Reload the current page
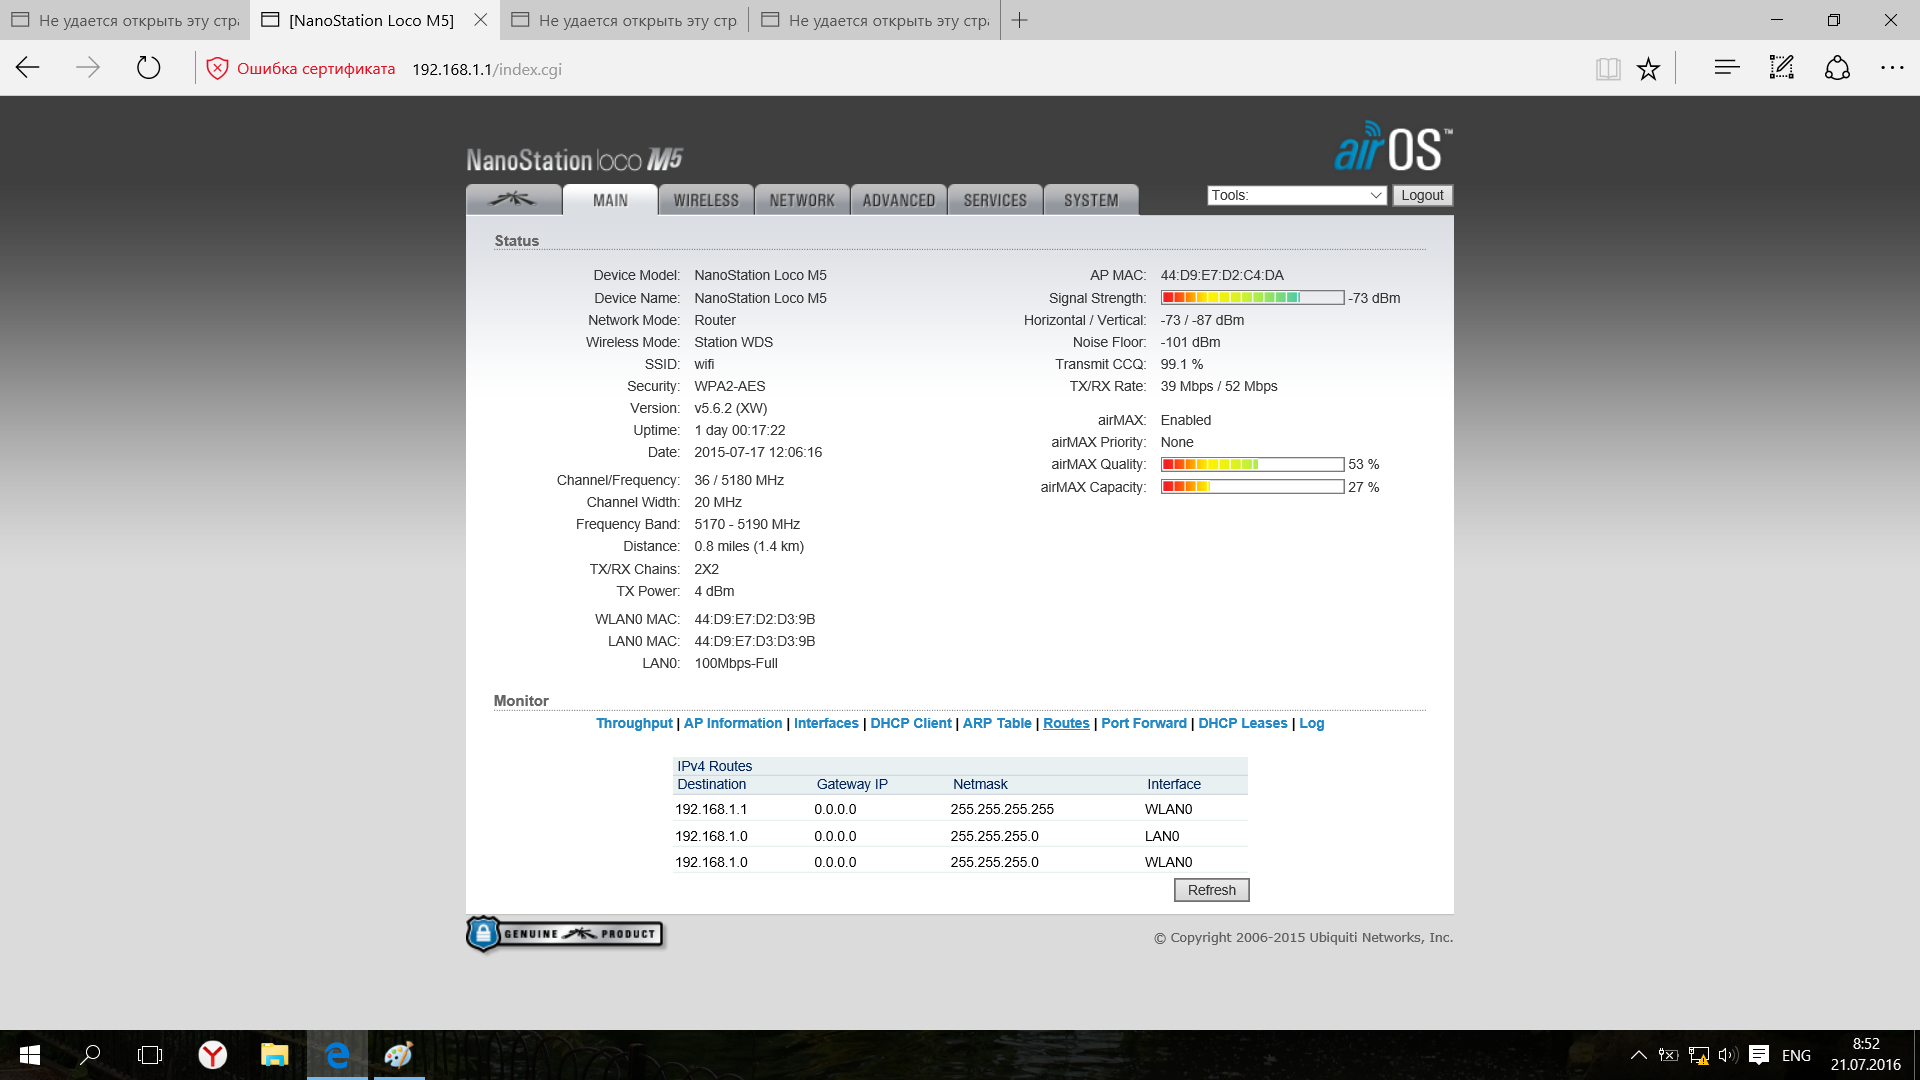1920x1080 pixels. pos(148,68)
